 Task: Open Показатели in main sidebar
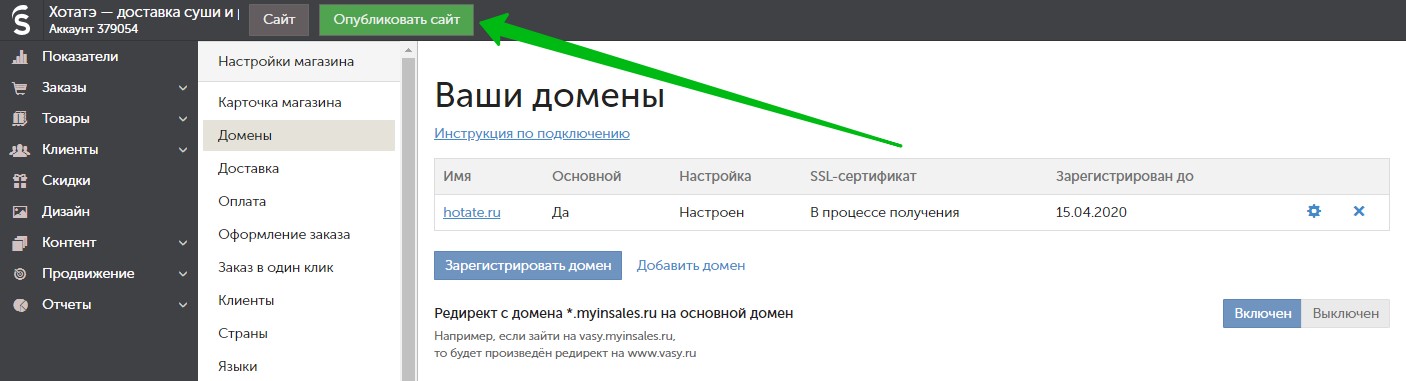click(x=80, y=57)
